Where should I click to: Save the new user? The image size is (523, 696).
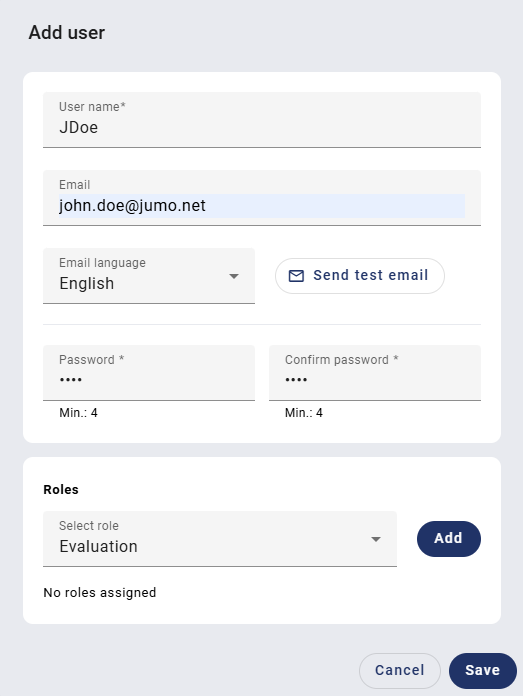(x=483, y=670)
